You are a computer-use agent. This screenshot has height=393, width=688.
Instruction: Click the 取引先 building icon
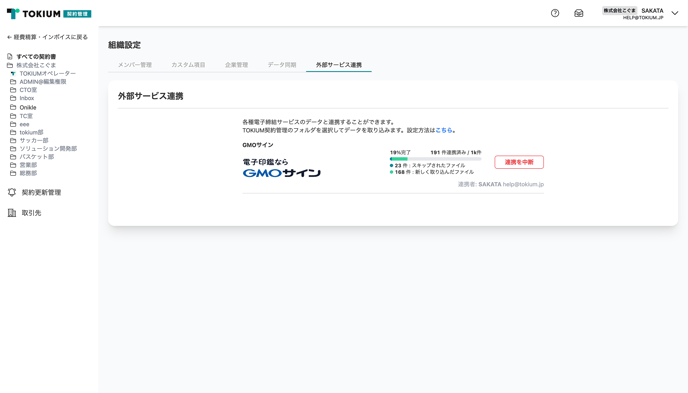[12, 213]
